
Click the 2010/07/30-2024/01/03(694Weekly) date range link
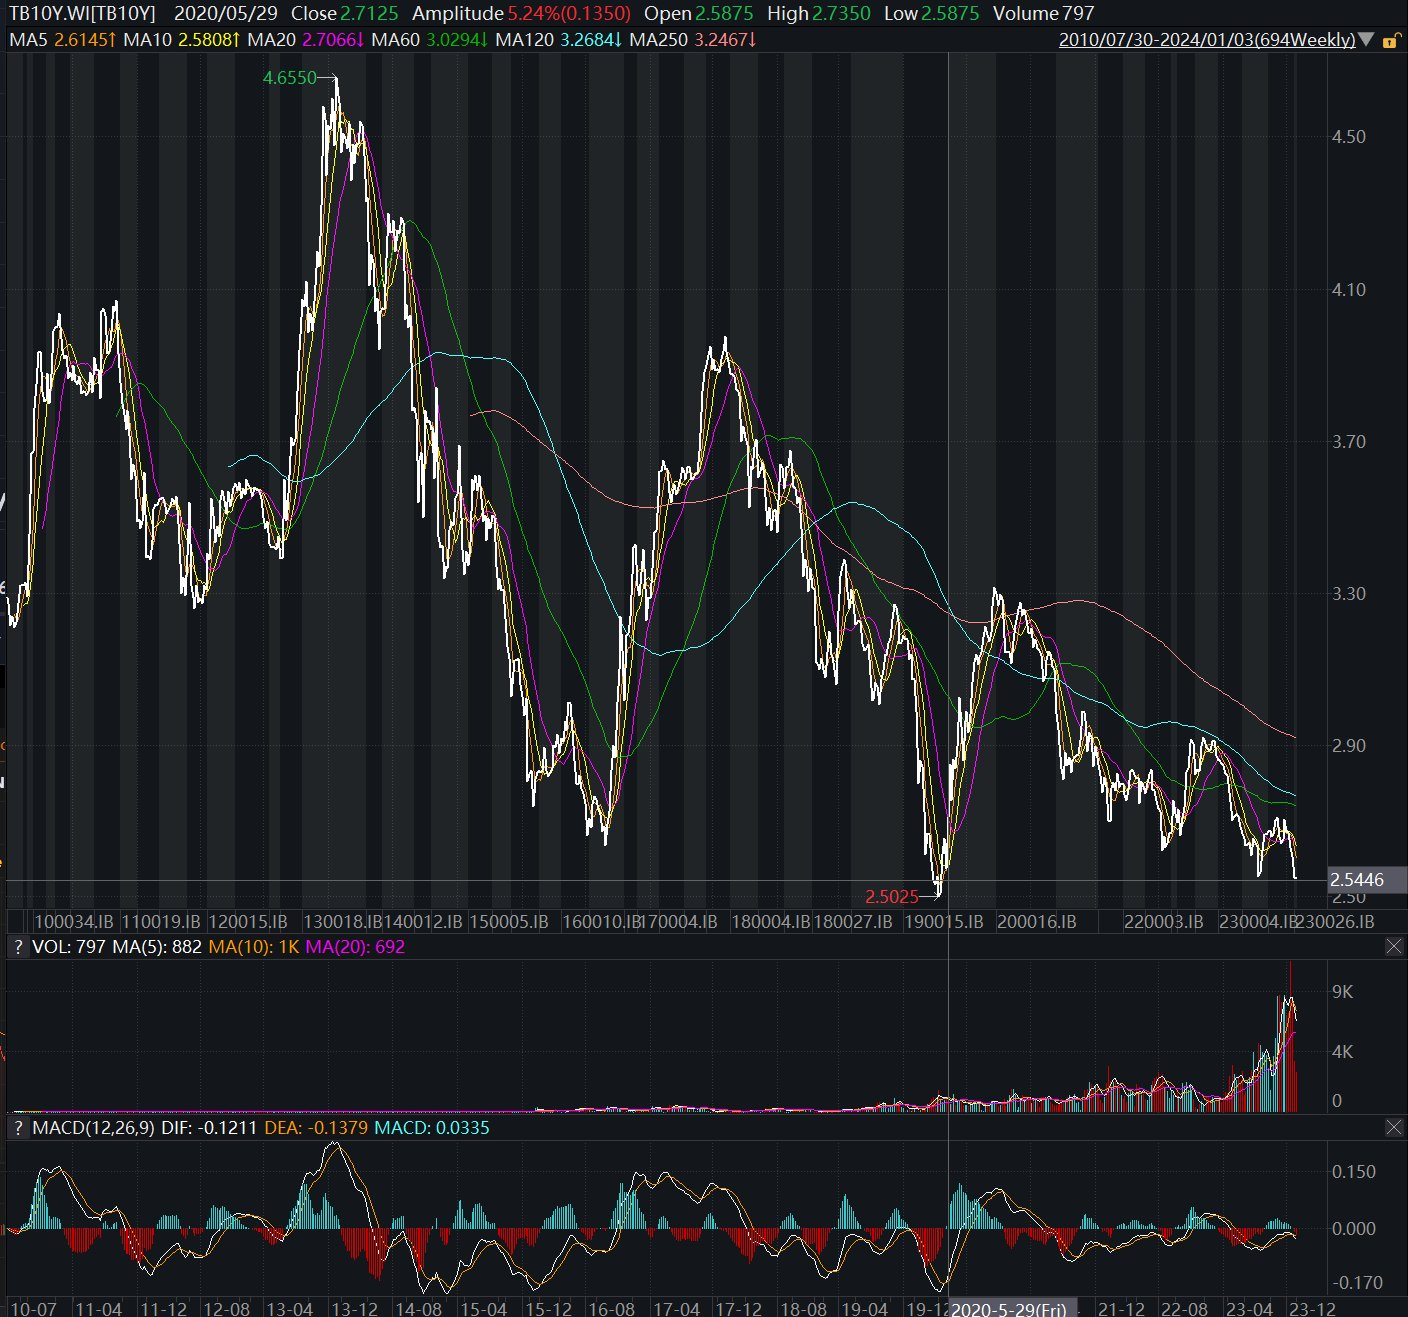pyautogui.click(x=1207, y=40)
